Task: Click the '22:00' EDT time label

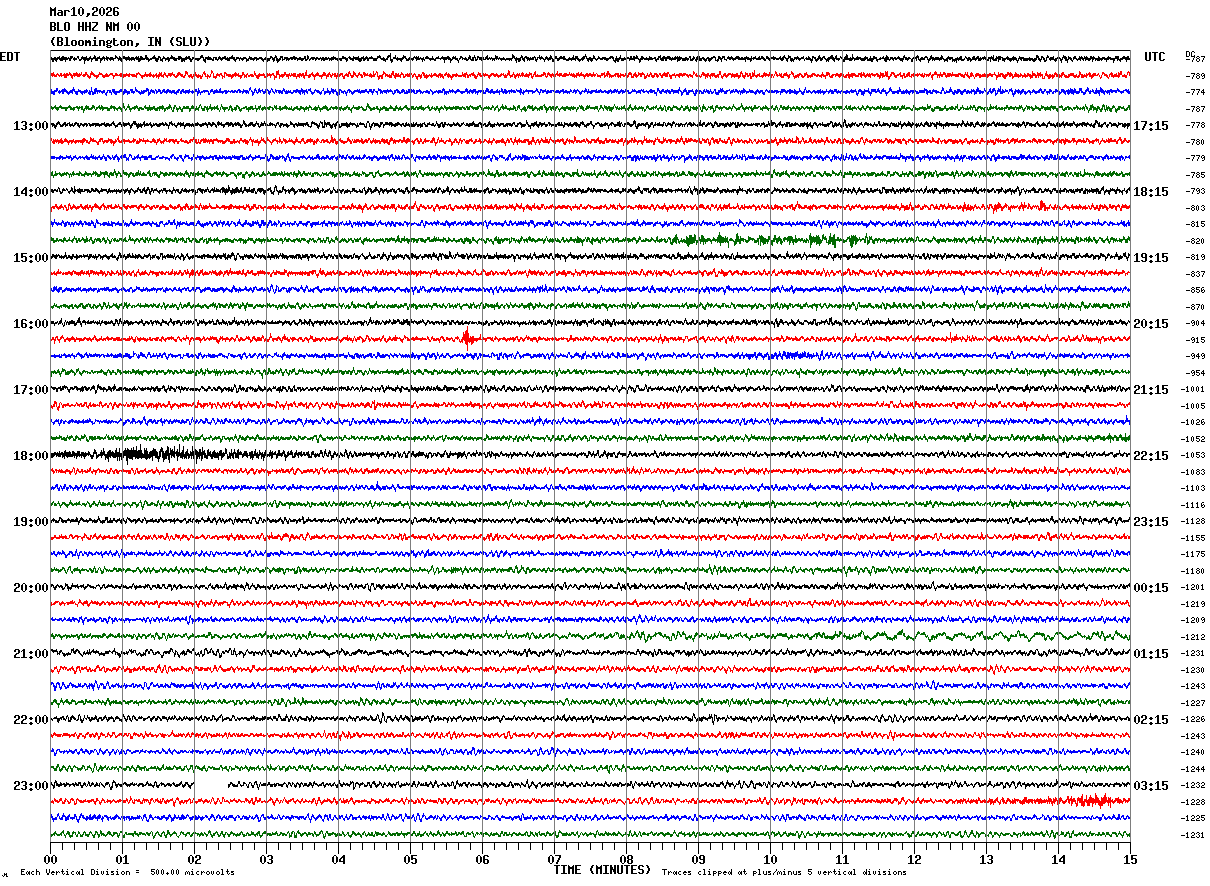Action: tap(30, 720)
